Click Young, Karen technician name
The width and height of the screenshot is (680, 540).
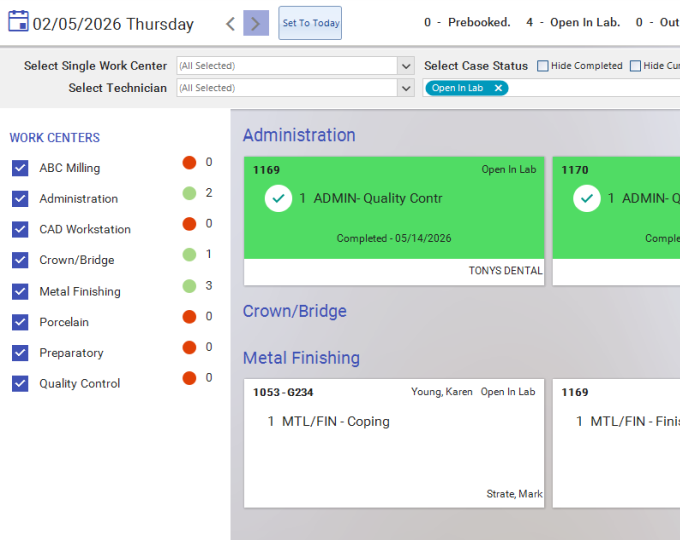[441, 392]
